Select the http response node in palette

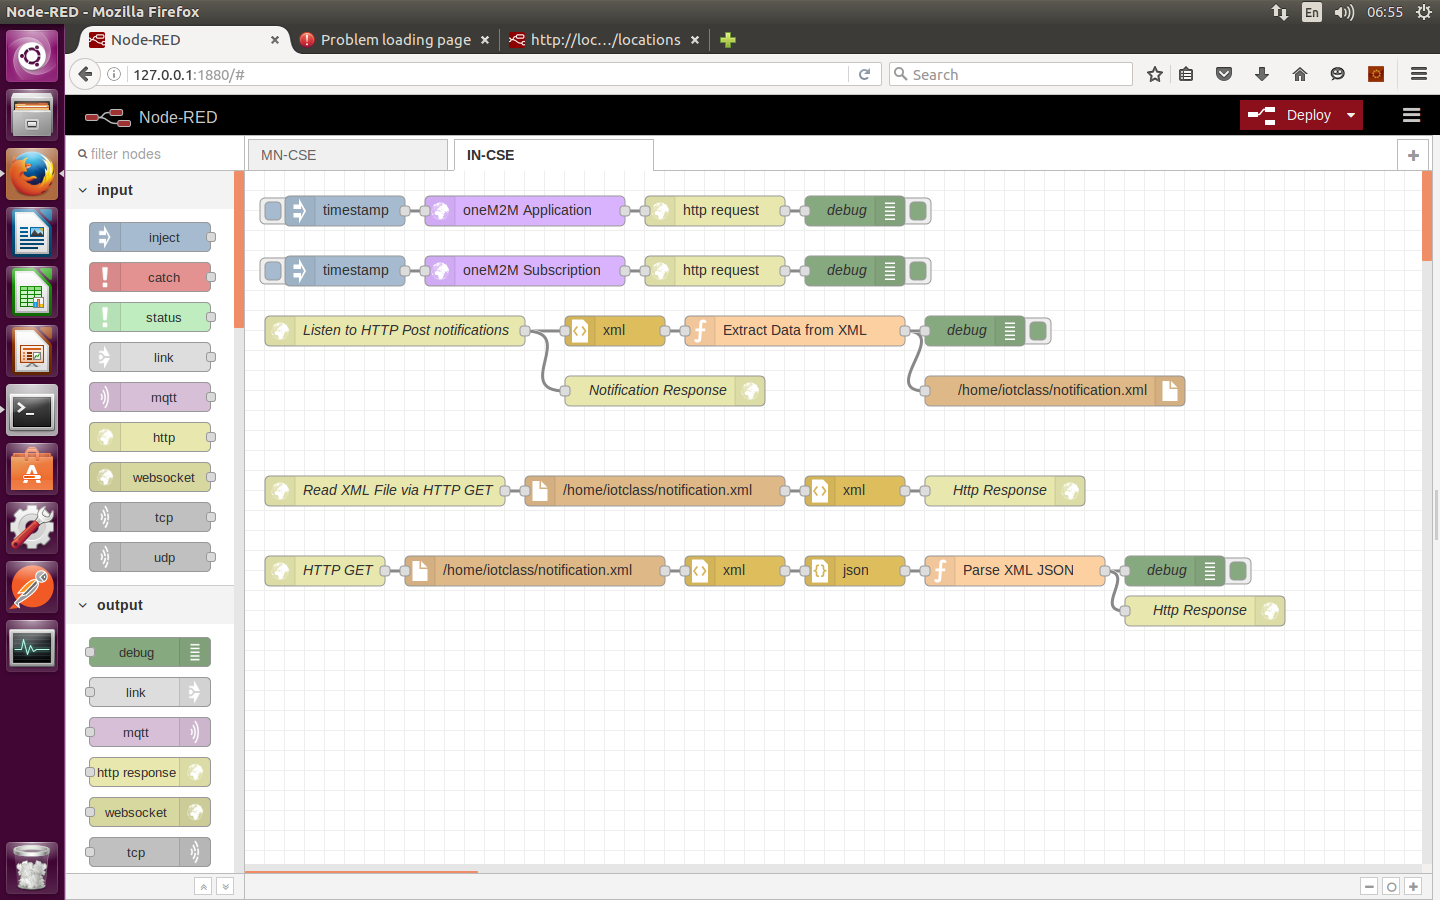click(150, 772)
